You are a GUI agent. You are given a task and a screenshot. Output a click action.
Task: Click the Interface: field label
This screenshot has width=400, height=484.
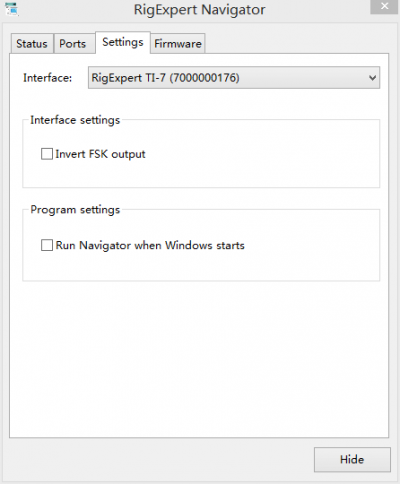coord(47,78)
